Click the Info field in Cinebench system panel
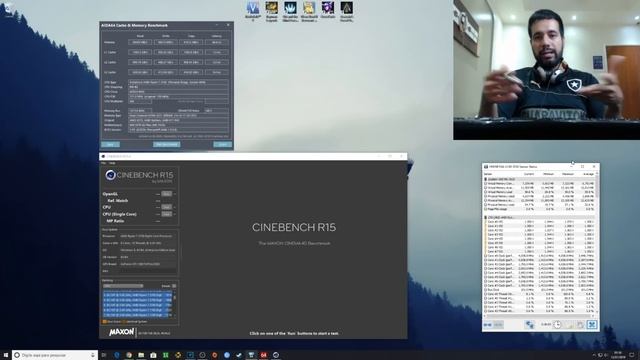This screenshot has height=360, width=640. click(x=148, y=271)
